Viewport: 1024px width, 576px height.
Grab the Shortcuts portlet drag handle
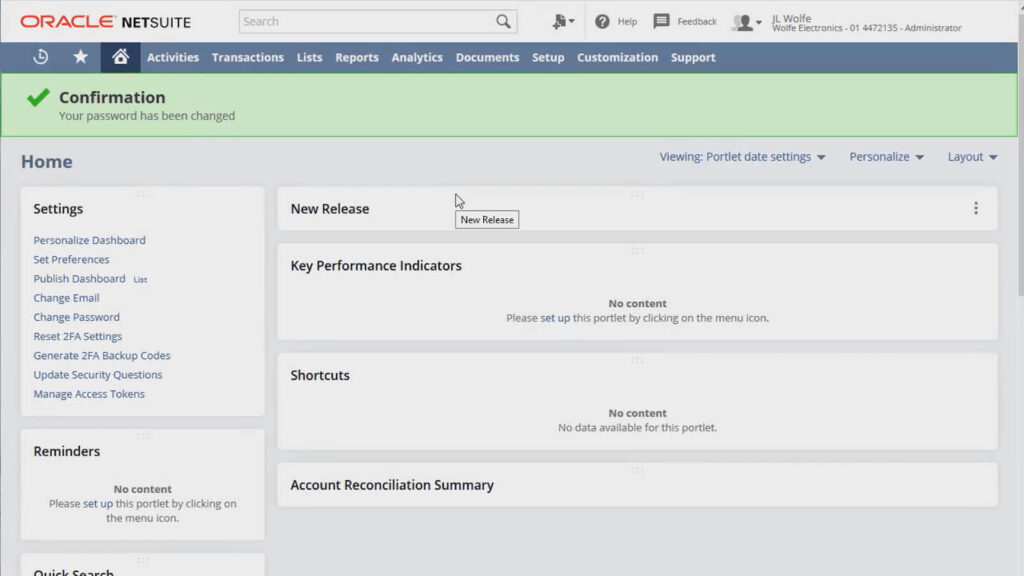637,360
